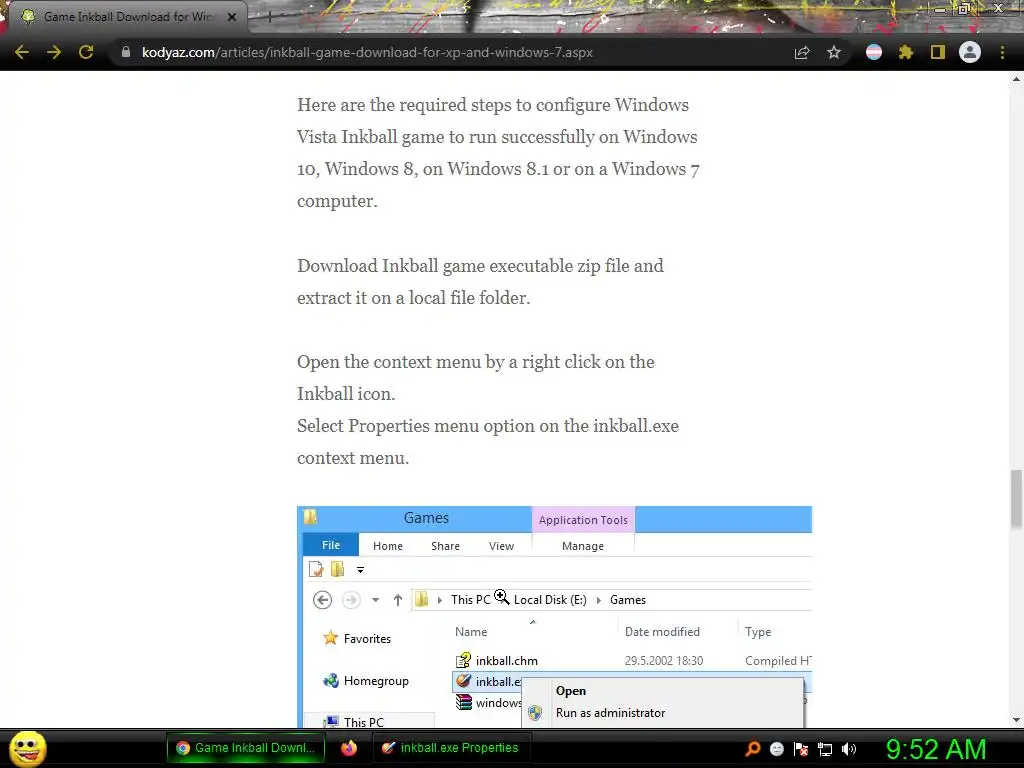Click Favorites in Explorer image
1024x768 pixels.
[x=368, y=639]
